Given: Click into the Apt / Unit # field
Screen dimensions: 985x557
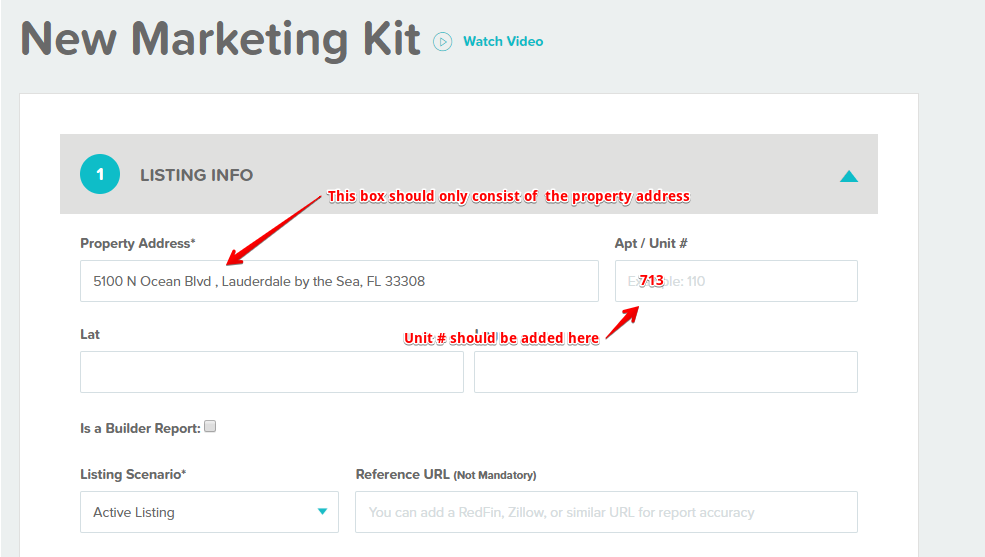Looking at the screenshot, I should coord(736,281).
